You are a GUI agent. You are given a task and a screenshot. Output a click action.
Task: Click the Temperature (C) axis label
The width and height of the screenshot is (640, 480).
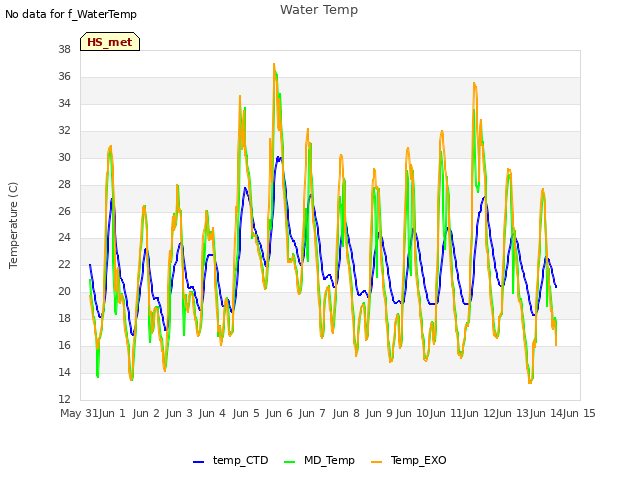pyautogui.click(x=13, y=225)
